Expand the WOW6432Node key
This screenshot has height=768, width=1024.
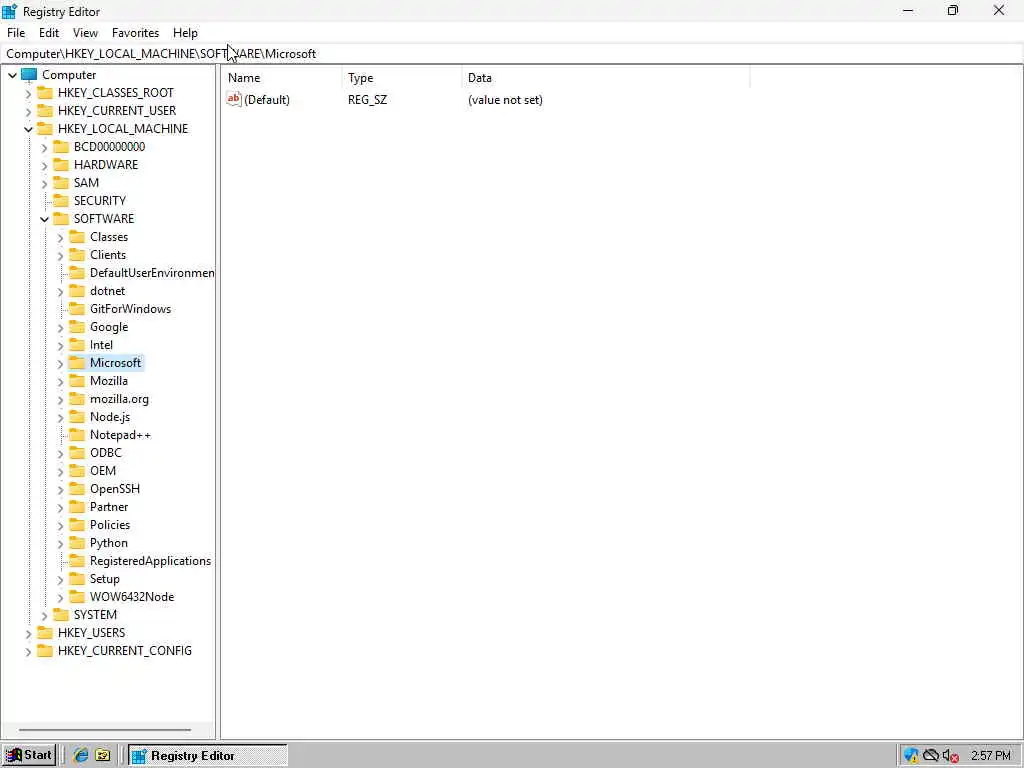click(x=60, y=598)
